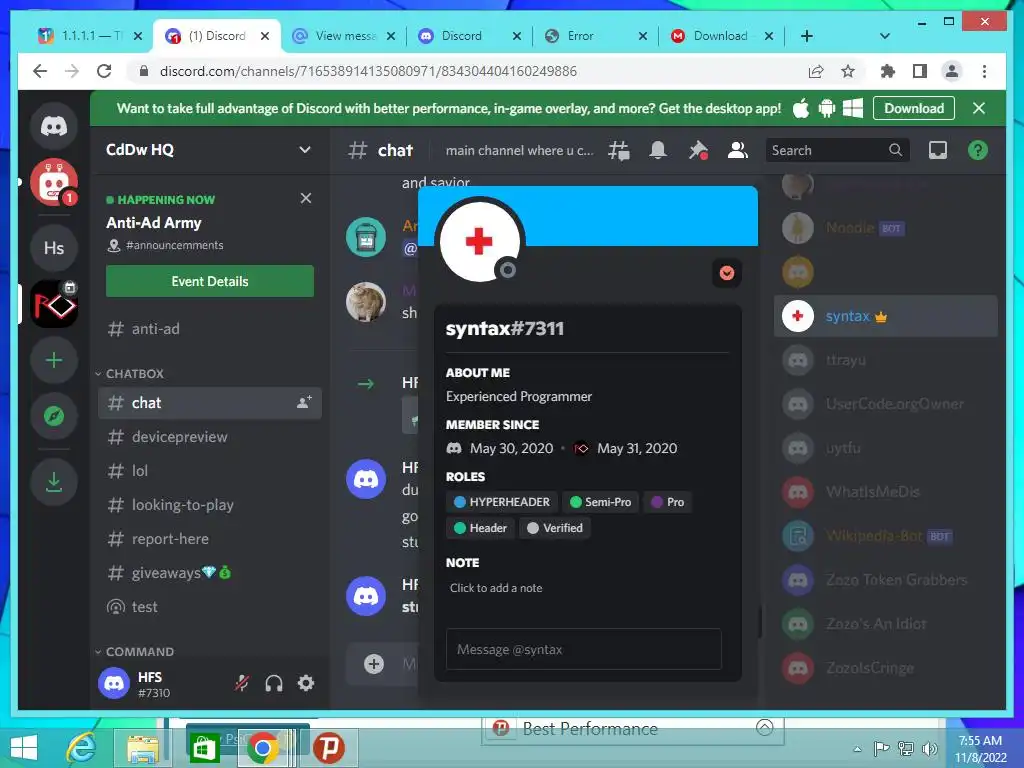1024x768 pixels.
Task: Focus the Message @syntax input box
Action: (x=584, y=649)
